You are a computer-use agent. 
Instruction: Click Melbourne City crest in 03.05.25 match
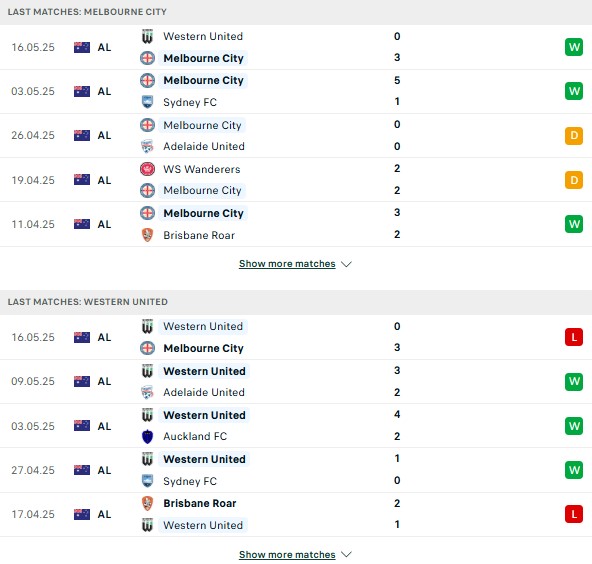coord(147,80)
